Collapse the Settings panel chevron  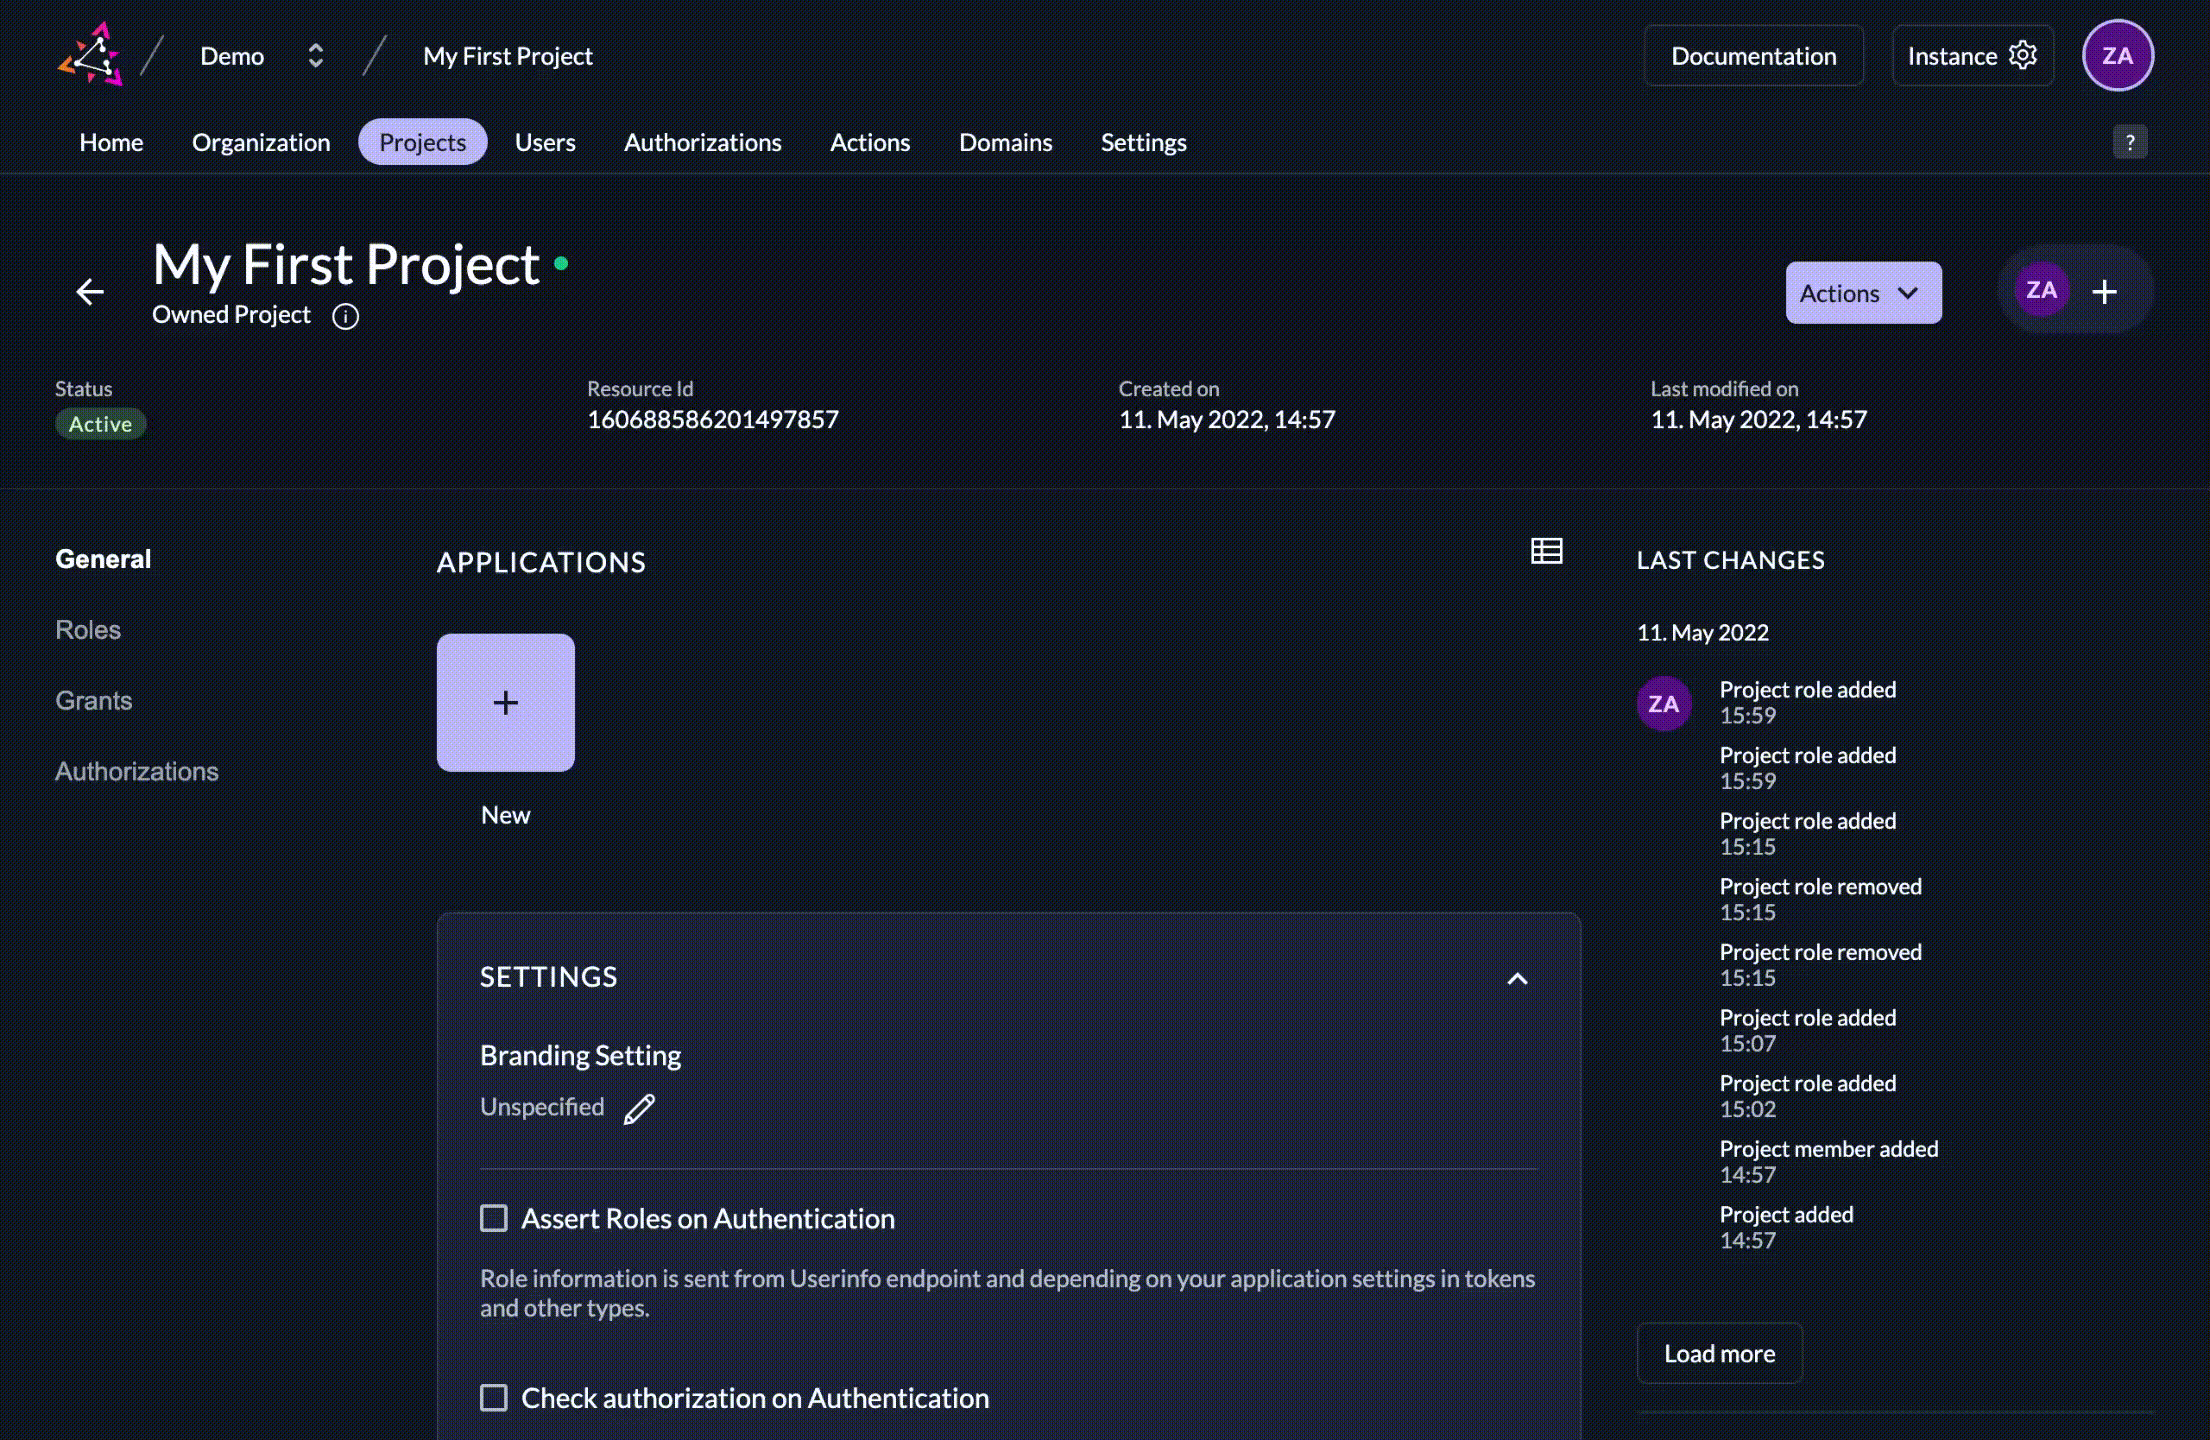[x=1517, y=979]
